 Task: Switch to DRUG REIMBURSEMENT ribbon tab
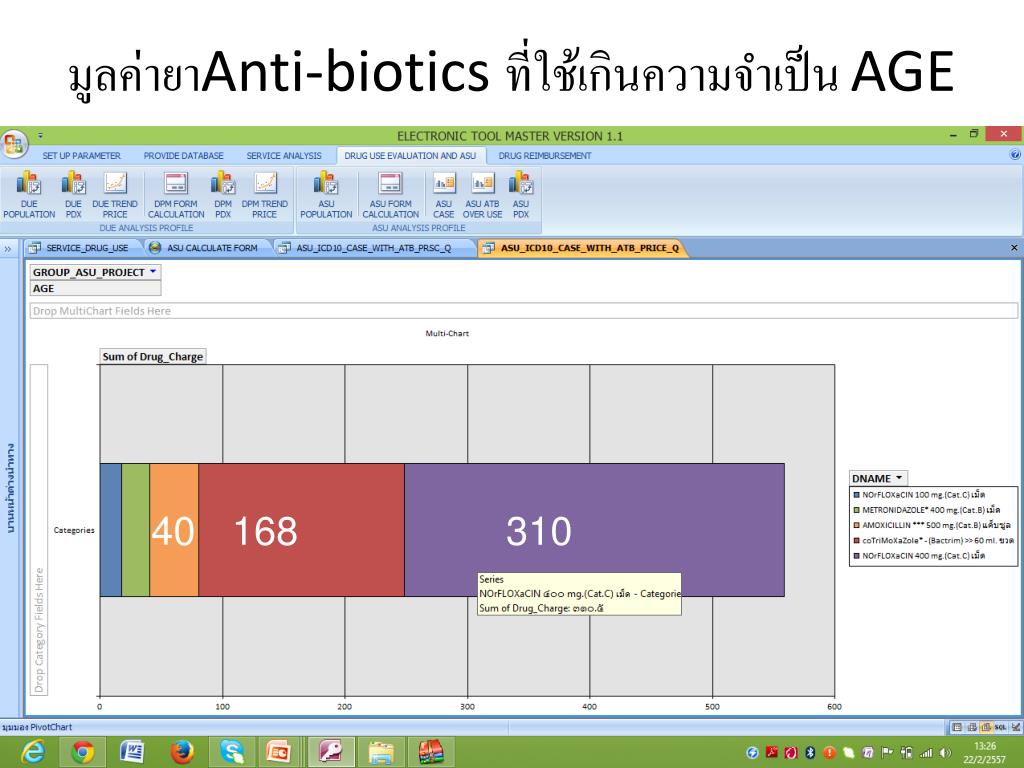click(545, 155)
